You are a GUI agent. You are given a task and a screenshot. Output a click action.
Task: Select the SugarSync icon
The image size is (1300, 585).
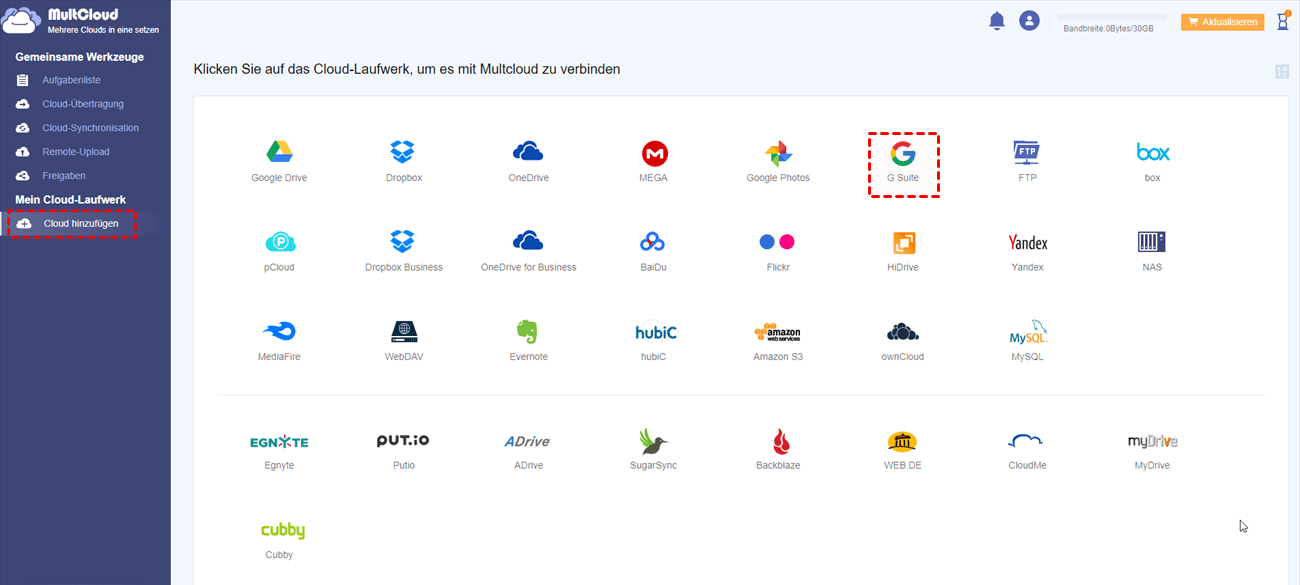point(653,441)
